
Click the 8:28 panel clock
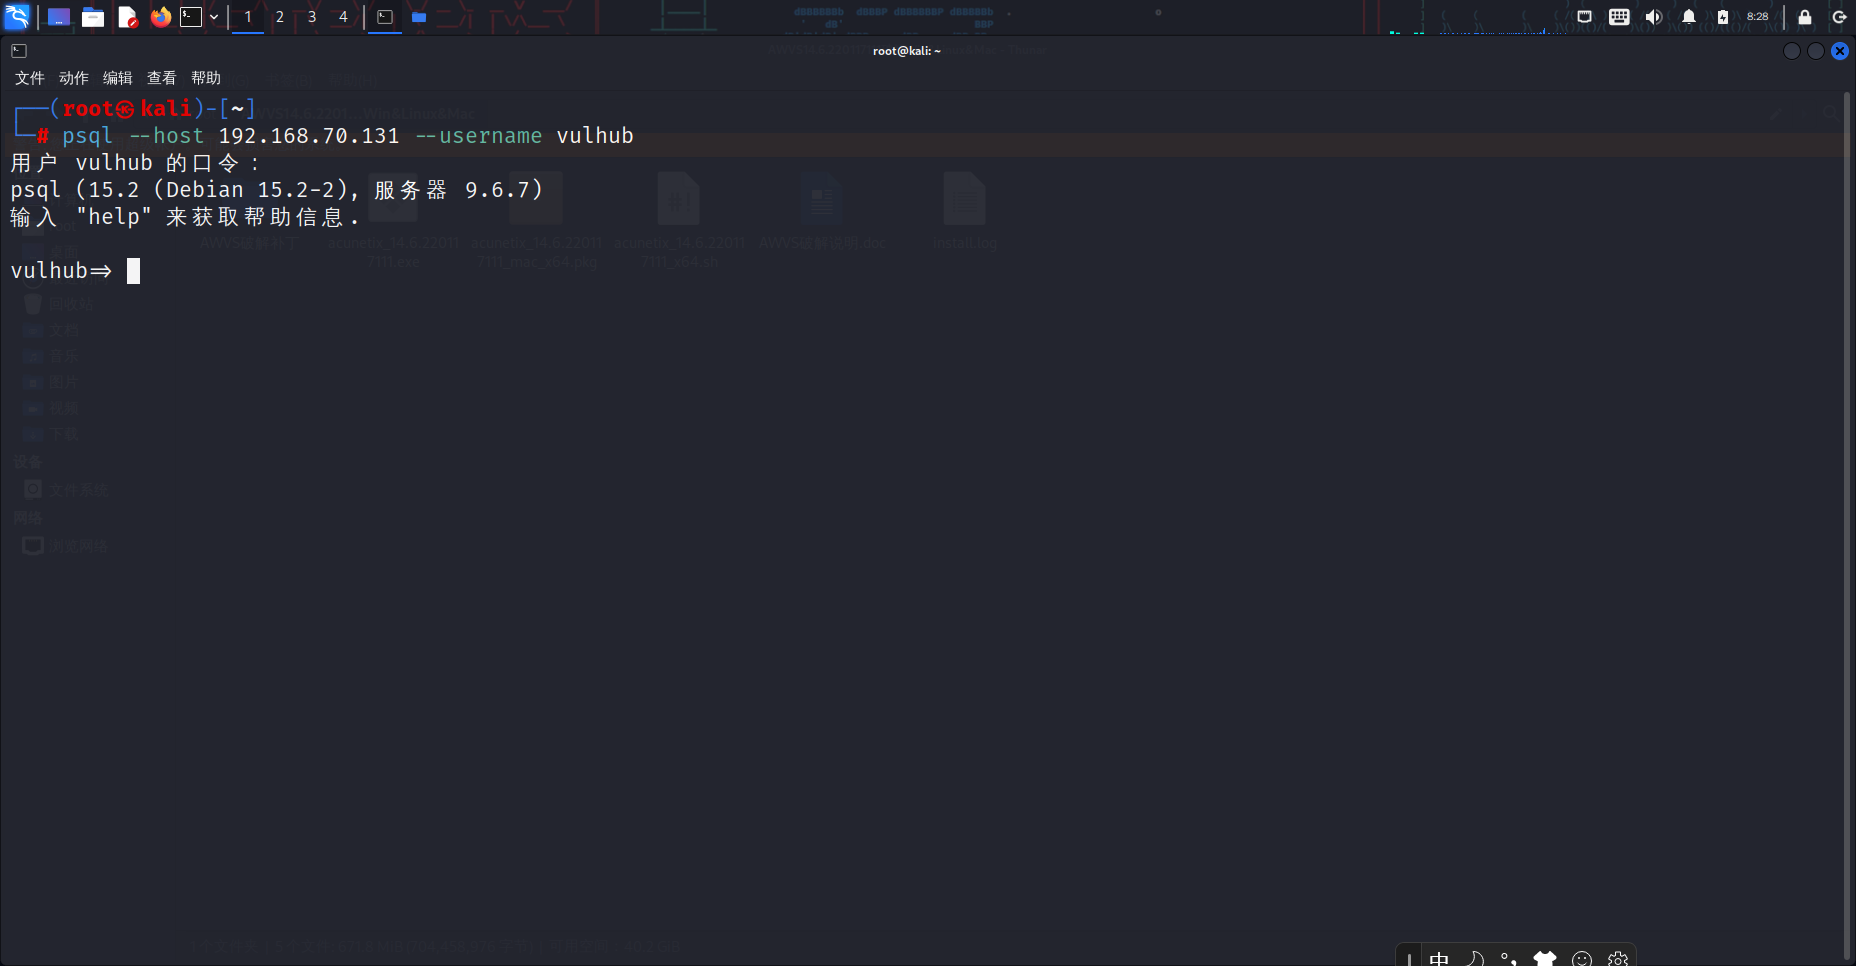1758,17
